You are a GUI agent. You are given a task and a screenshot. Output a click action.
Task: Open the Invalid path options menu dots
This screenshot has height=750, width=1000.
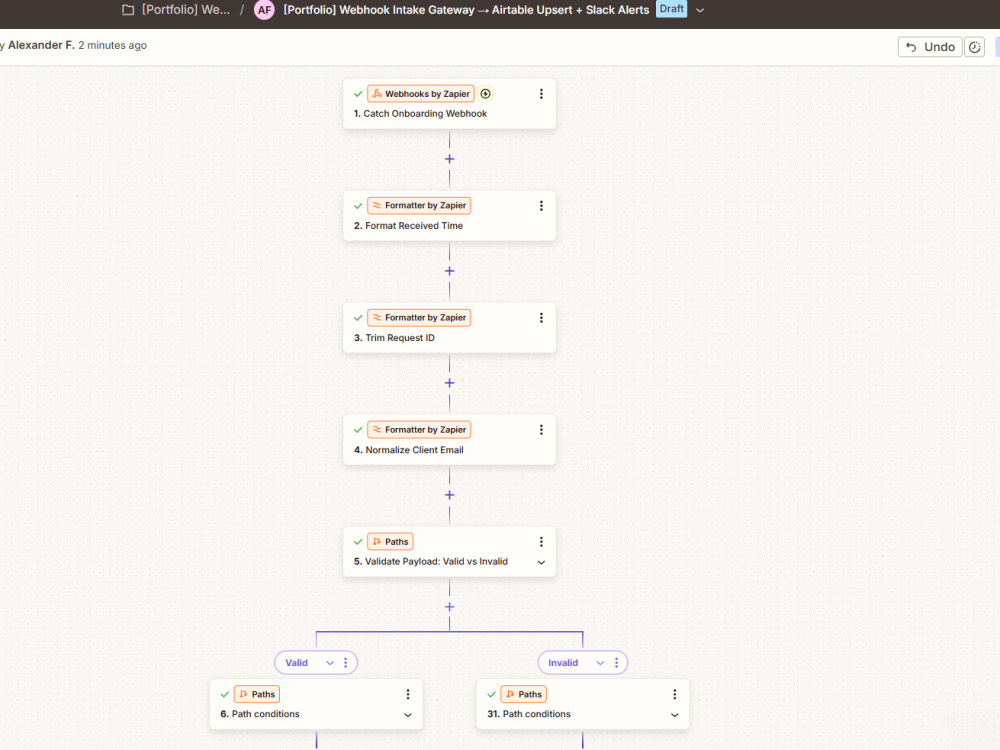point(616,663)
